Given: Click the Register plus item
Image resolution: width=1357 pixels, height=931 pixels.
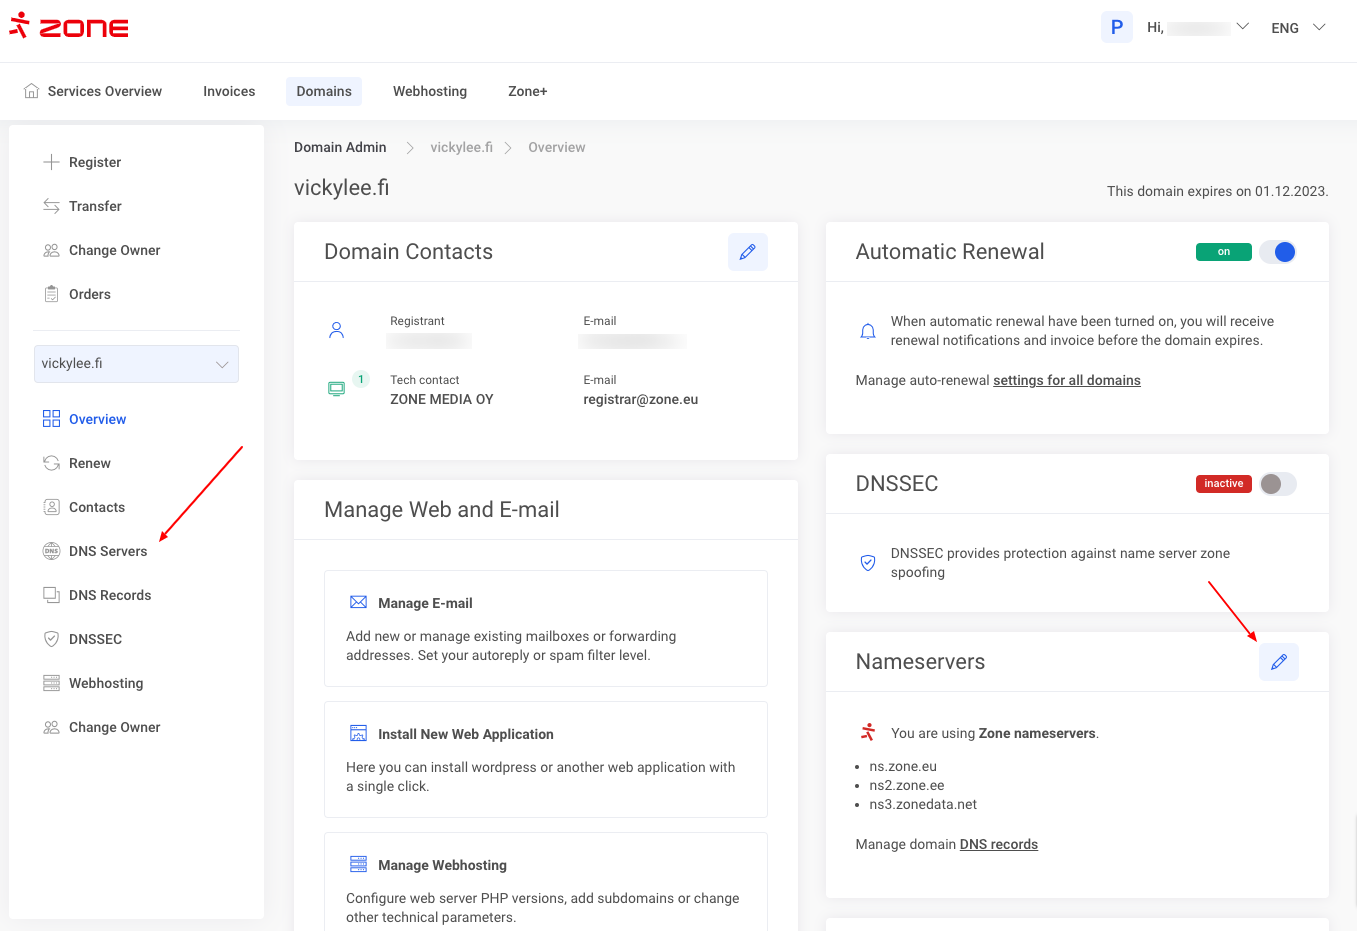Looking at the screenshot, I should coord(94,162).
